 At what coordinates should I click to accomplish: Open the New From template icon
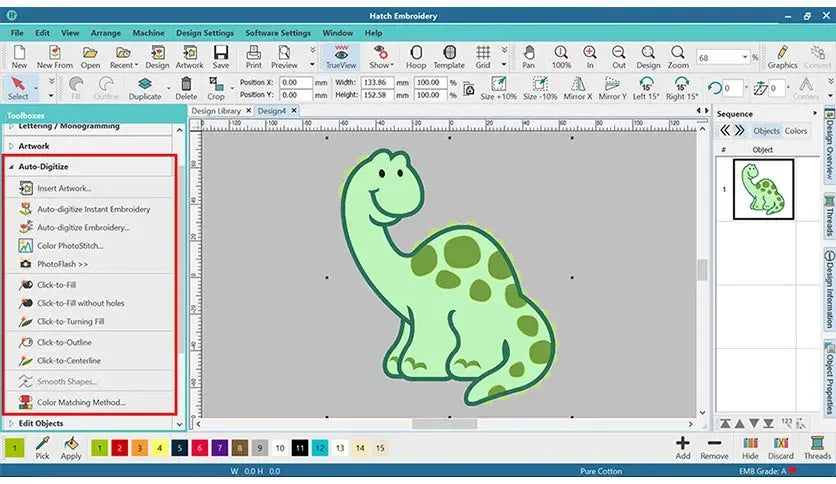(54, 52)
